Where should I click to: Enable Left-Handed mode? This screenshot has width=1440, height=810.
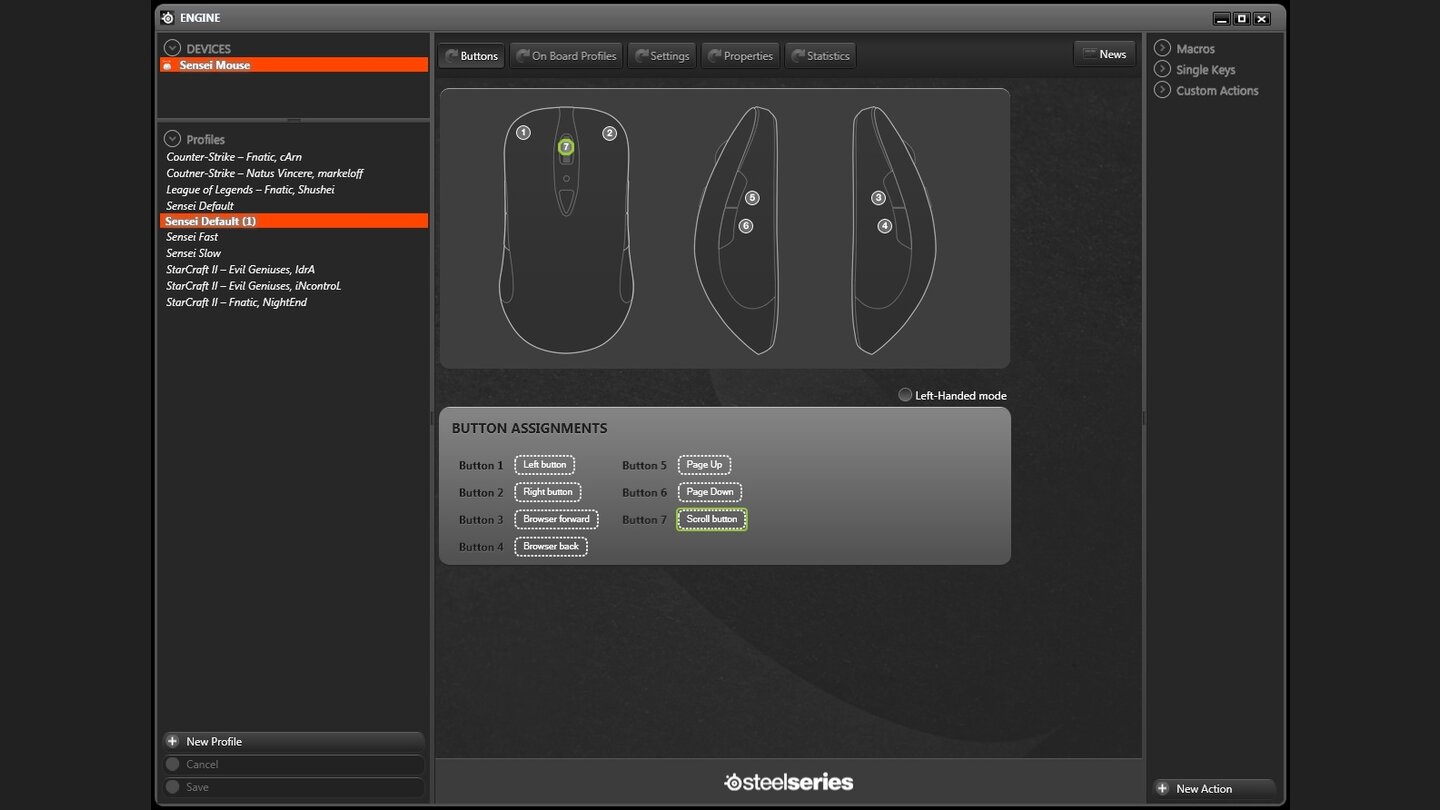(905, 395)
